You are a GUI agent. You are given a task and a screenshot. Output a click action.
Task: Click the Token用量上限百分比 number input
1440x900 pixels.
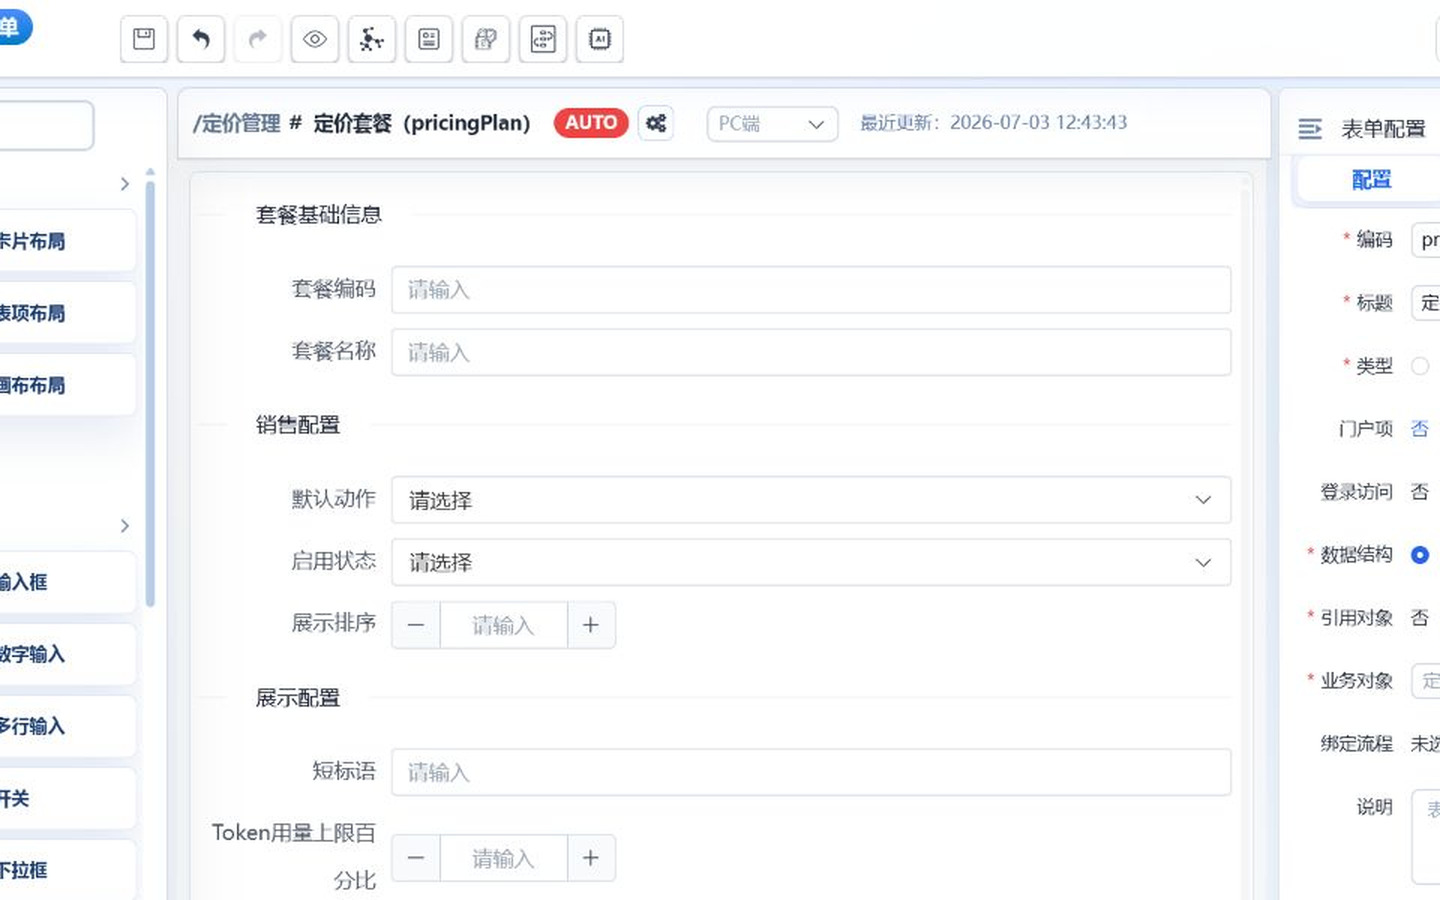pyautogui.click(x=504, y=858)
